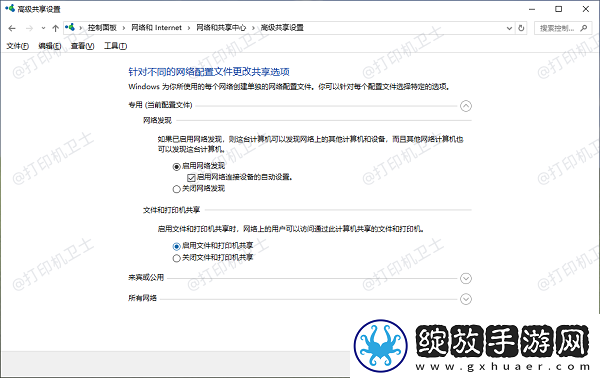Open the 文件(F) menu
The width and height of the screenshot is (600, 378).
pos(18,46)
